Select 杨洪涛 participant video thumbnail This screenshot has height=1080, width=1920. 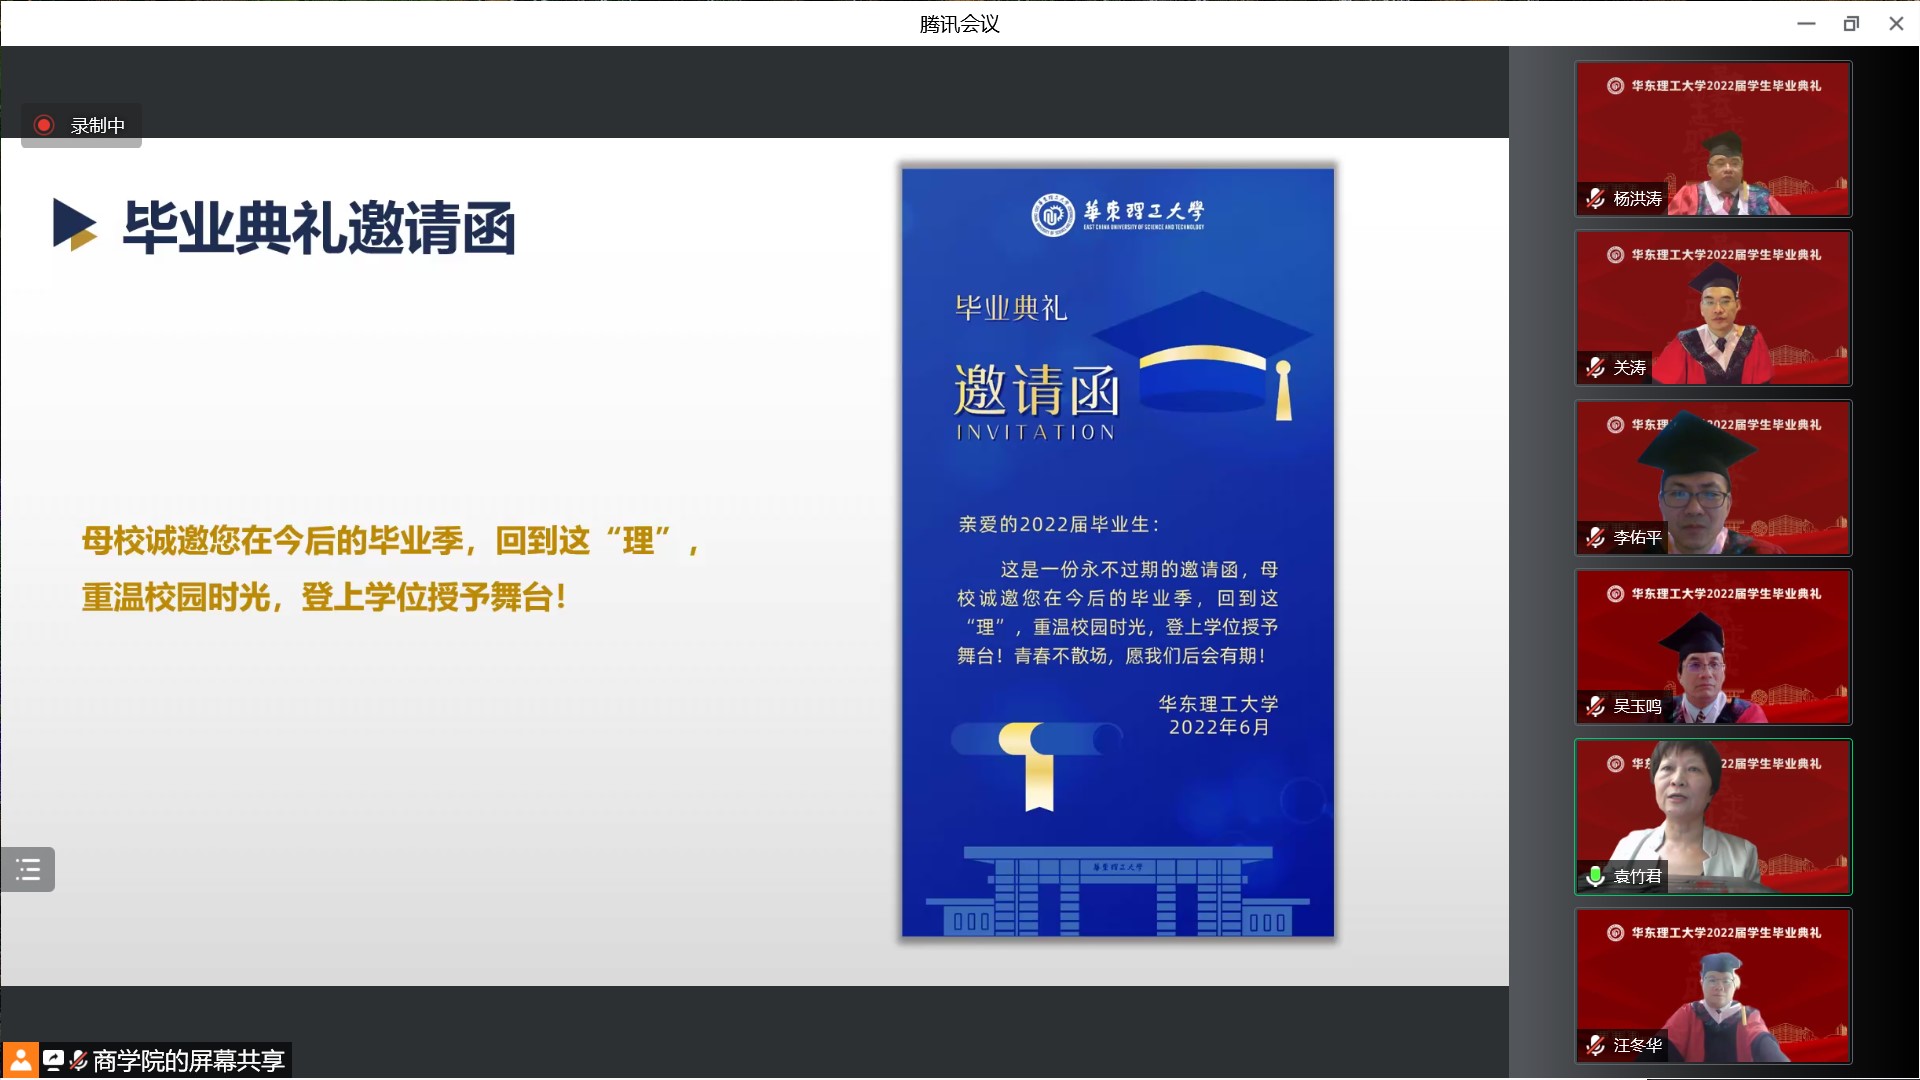tap(1713, 138)
